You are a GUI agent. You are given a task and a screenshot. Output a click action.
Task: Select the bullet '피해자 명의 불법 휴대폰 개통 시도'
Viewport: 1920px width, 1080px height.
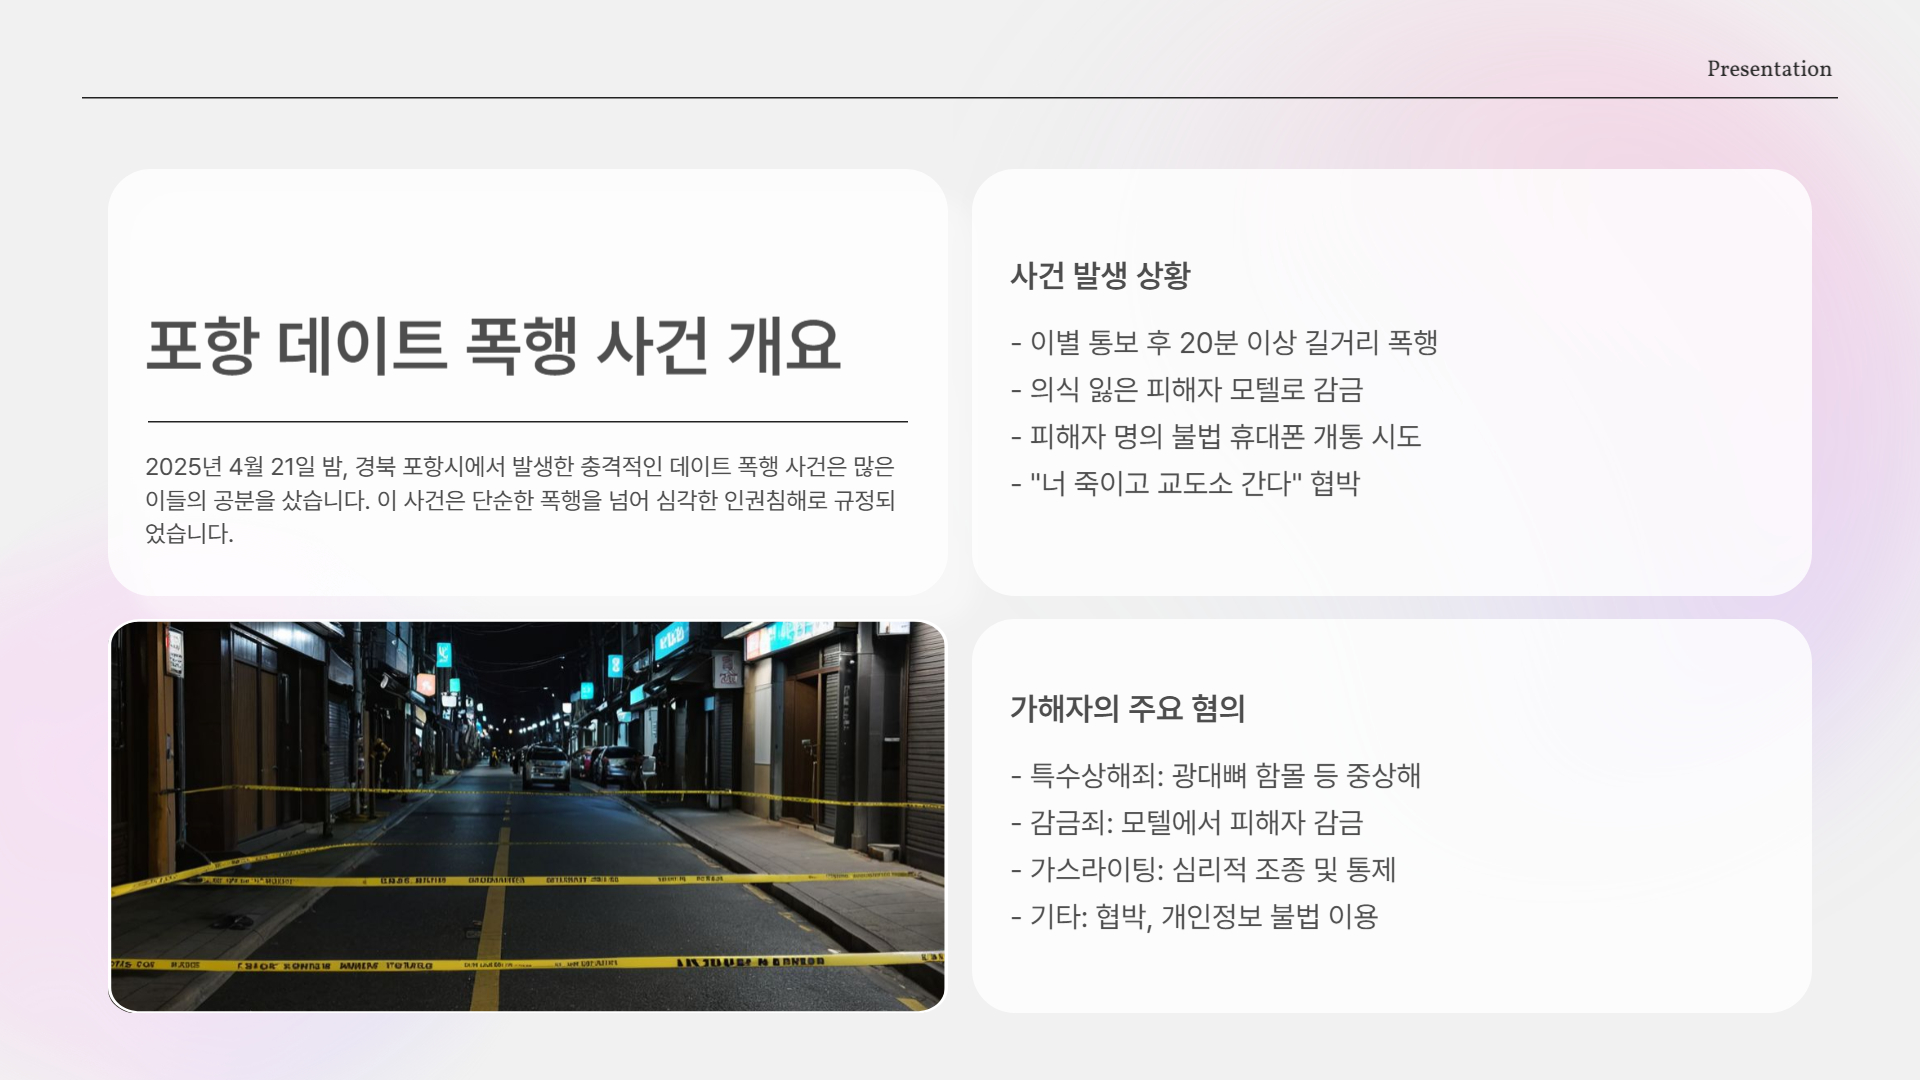coord(1218,437)
